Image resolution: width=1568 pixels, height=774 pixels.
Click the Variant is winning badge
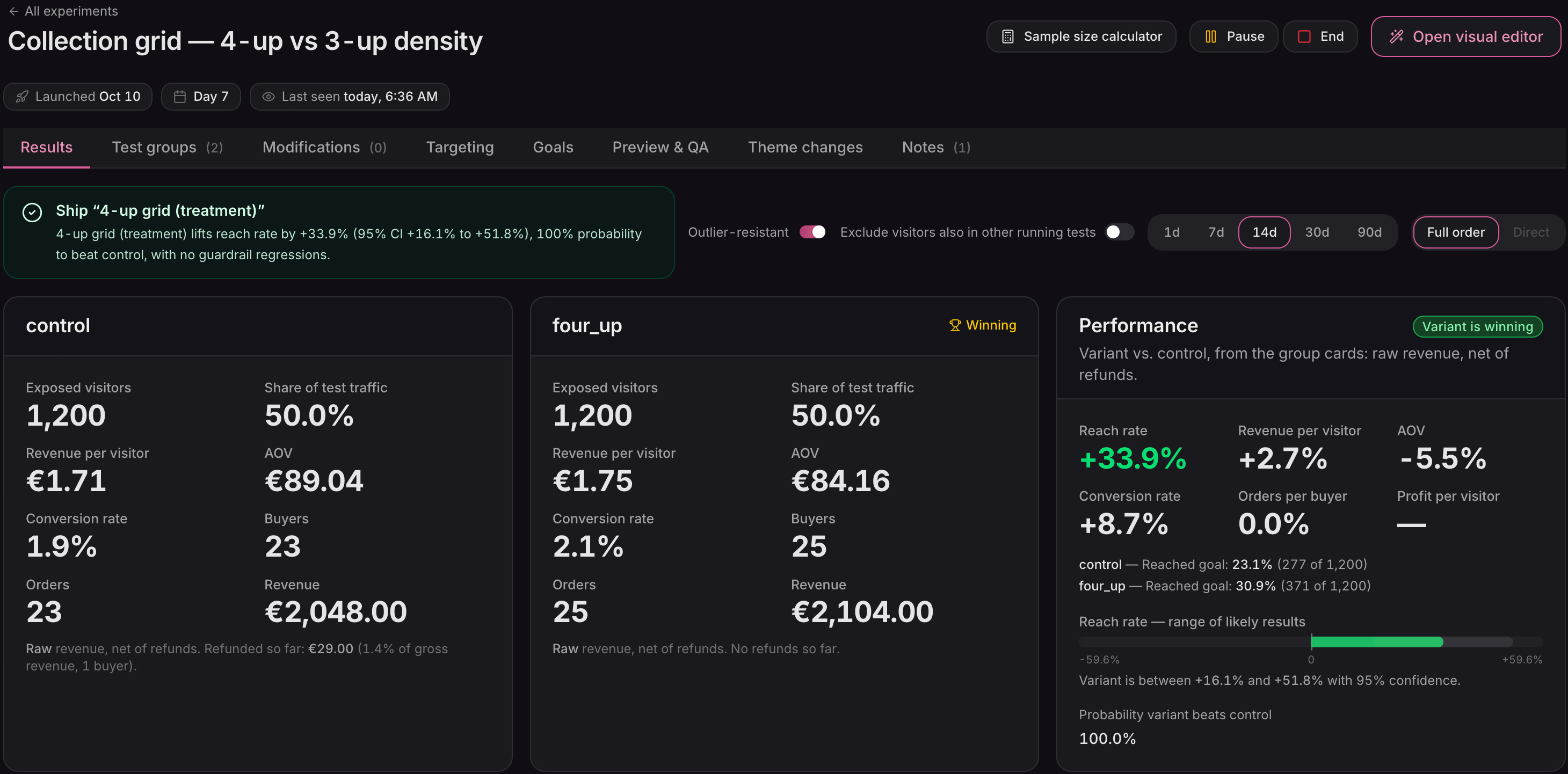click(x=1478, y=326)
